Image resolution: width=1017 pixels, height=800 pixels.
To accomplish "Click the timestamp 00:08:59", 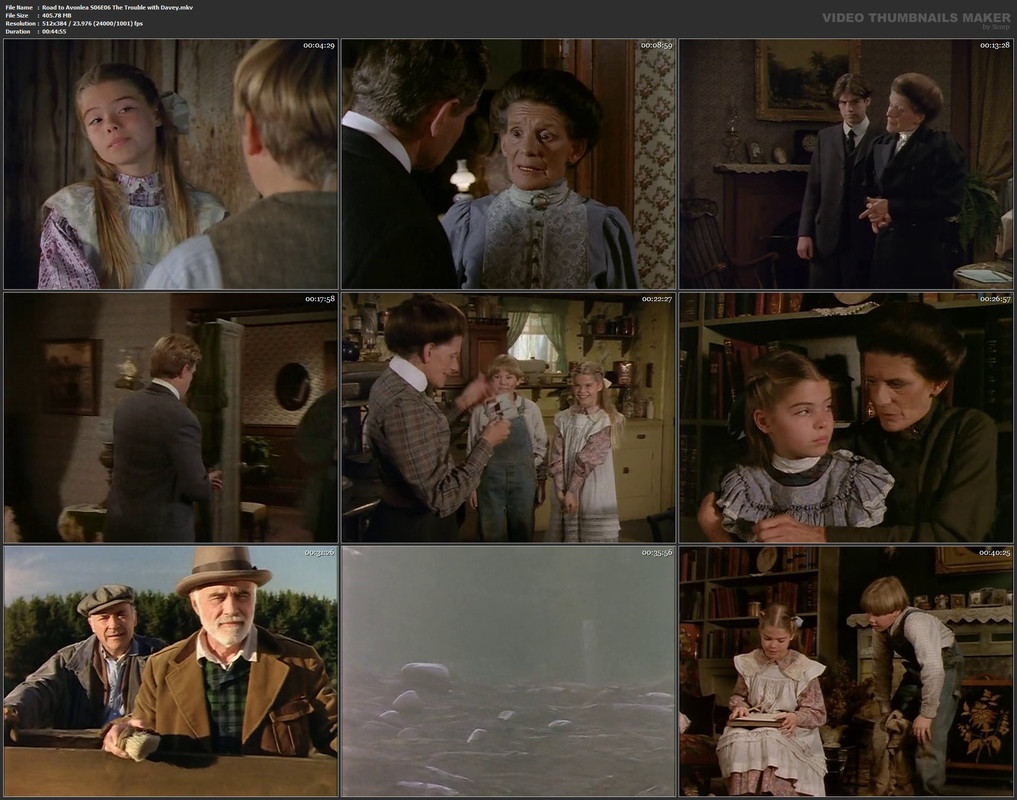I will pyautogui.click(x=656, y=45).
